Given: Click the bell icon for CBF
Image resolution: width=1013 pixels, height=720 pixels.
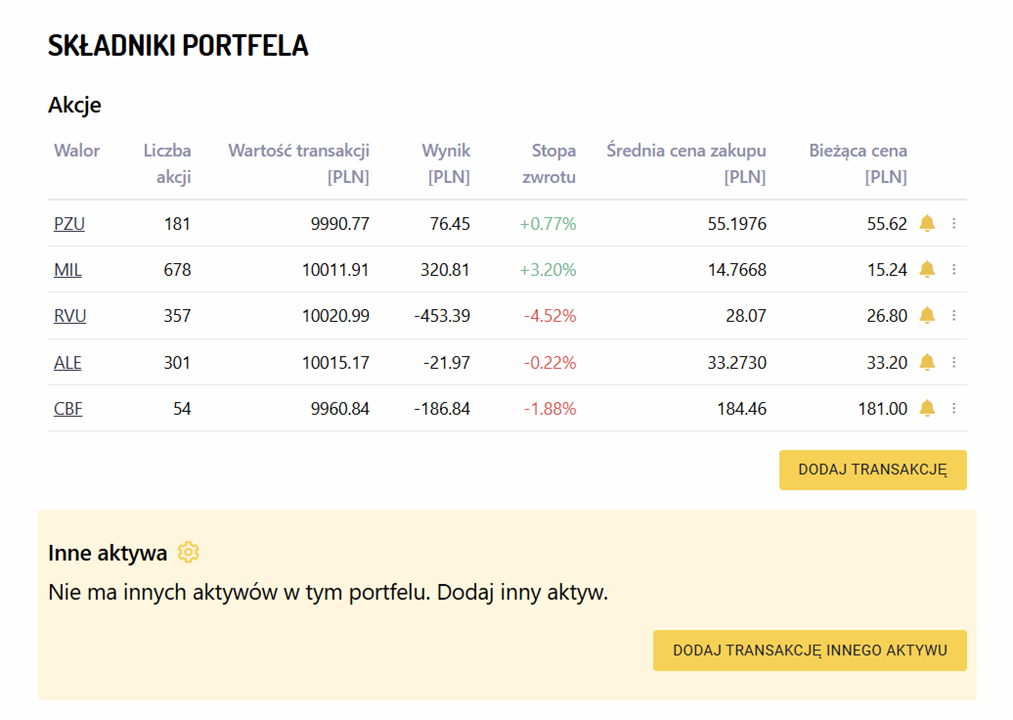Looking at the screenshot, I should (x=927, y=408).
